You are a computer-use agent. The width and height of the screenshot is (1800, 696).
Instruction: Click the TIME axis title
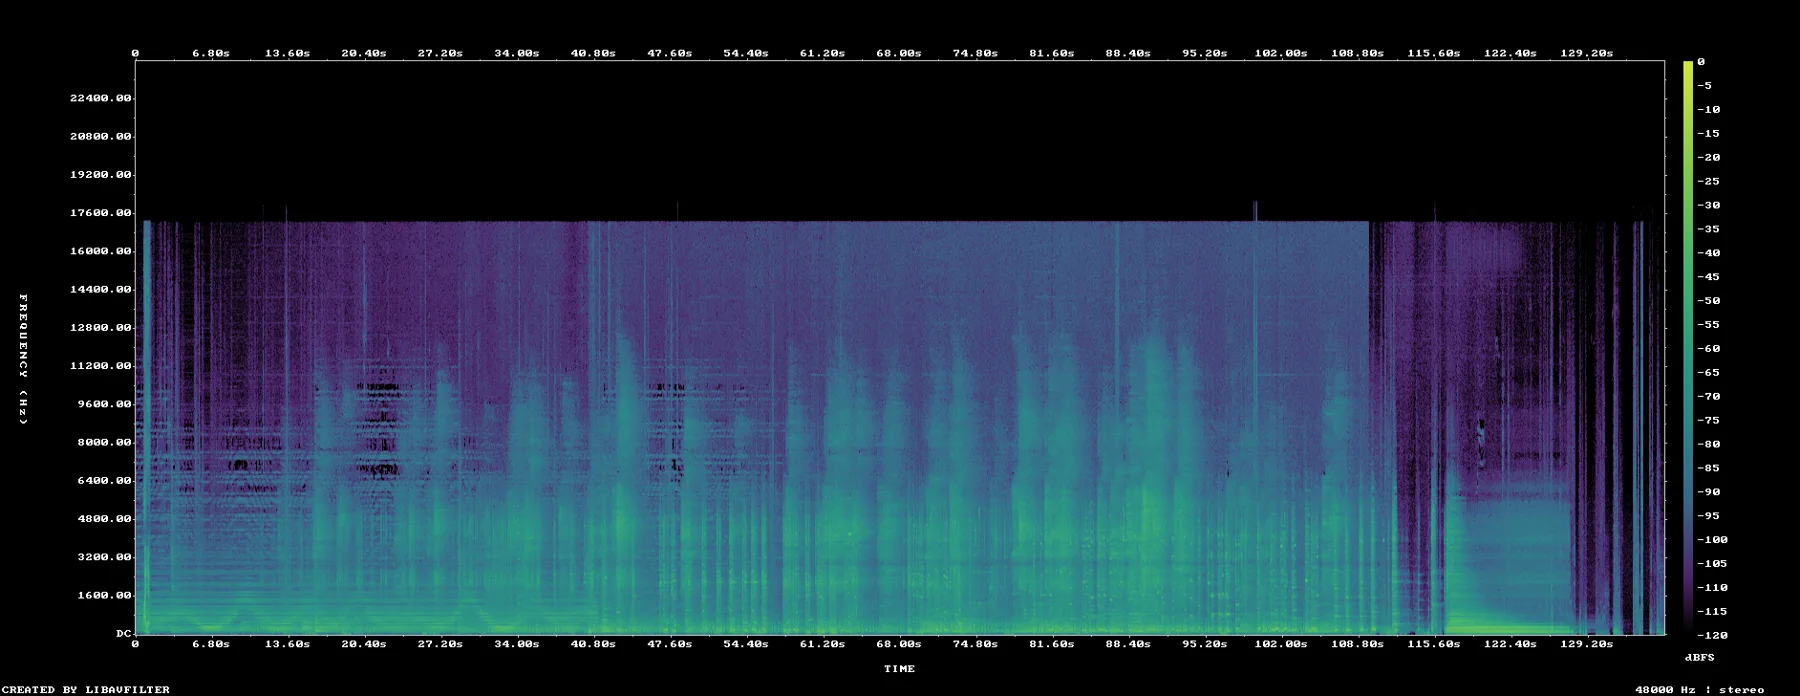[899, 669]
